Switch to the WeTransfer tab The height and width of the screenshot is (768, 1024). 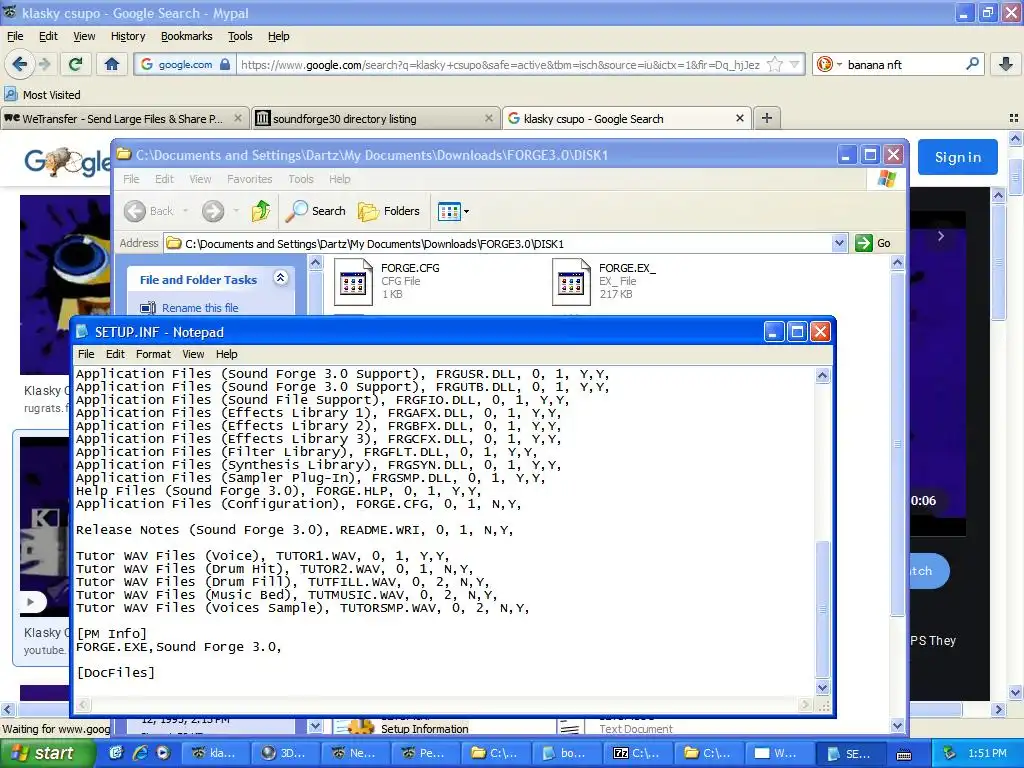click(124, 118)
